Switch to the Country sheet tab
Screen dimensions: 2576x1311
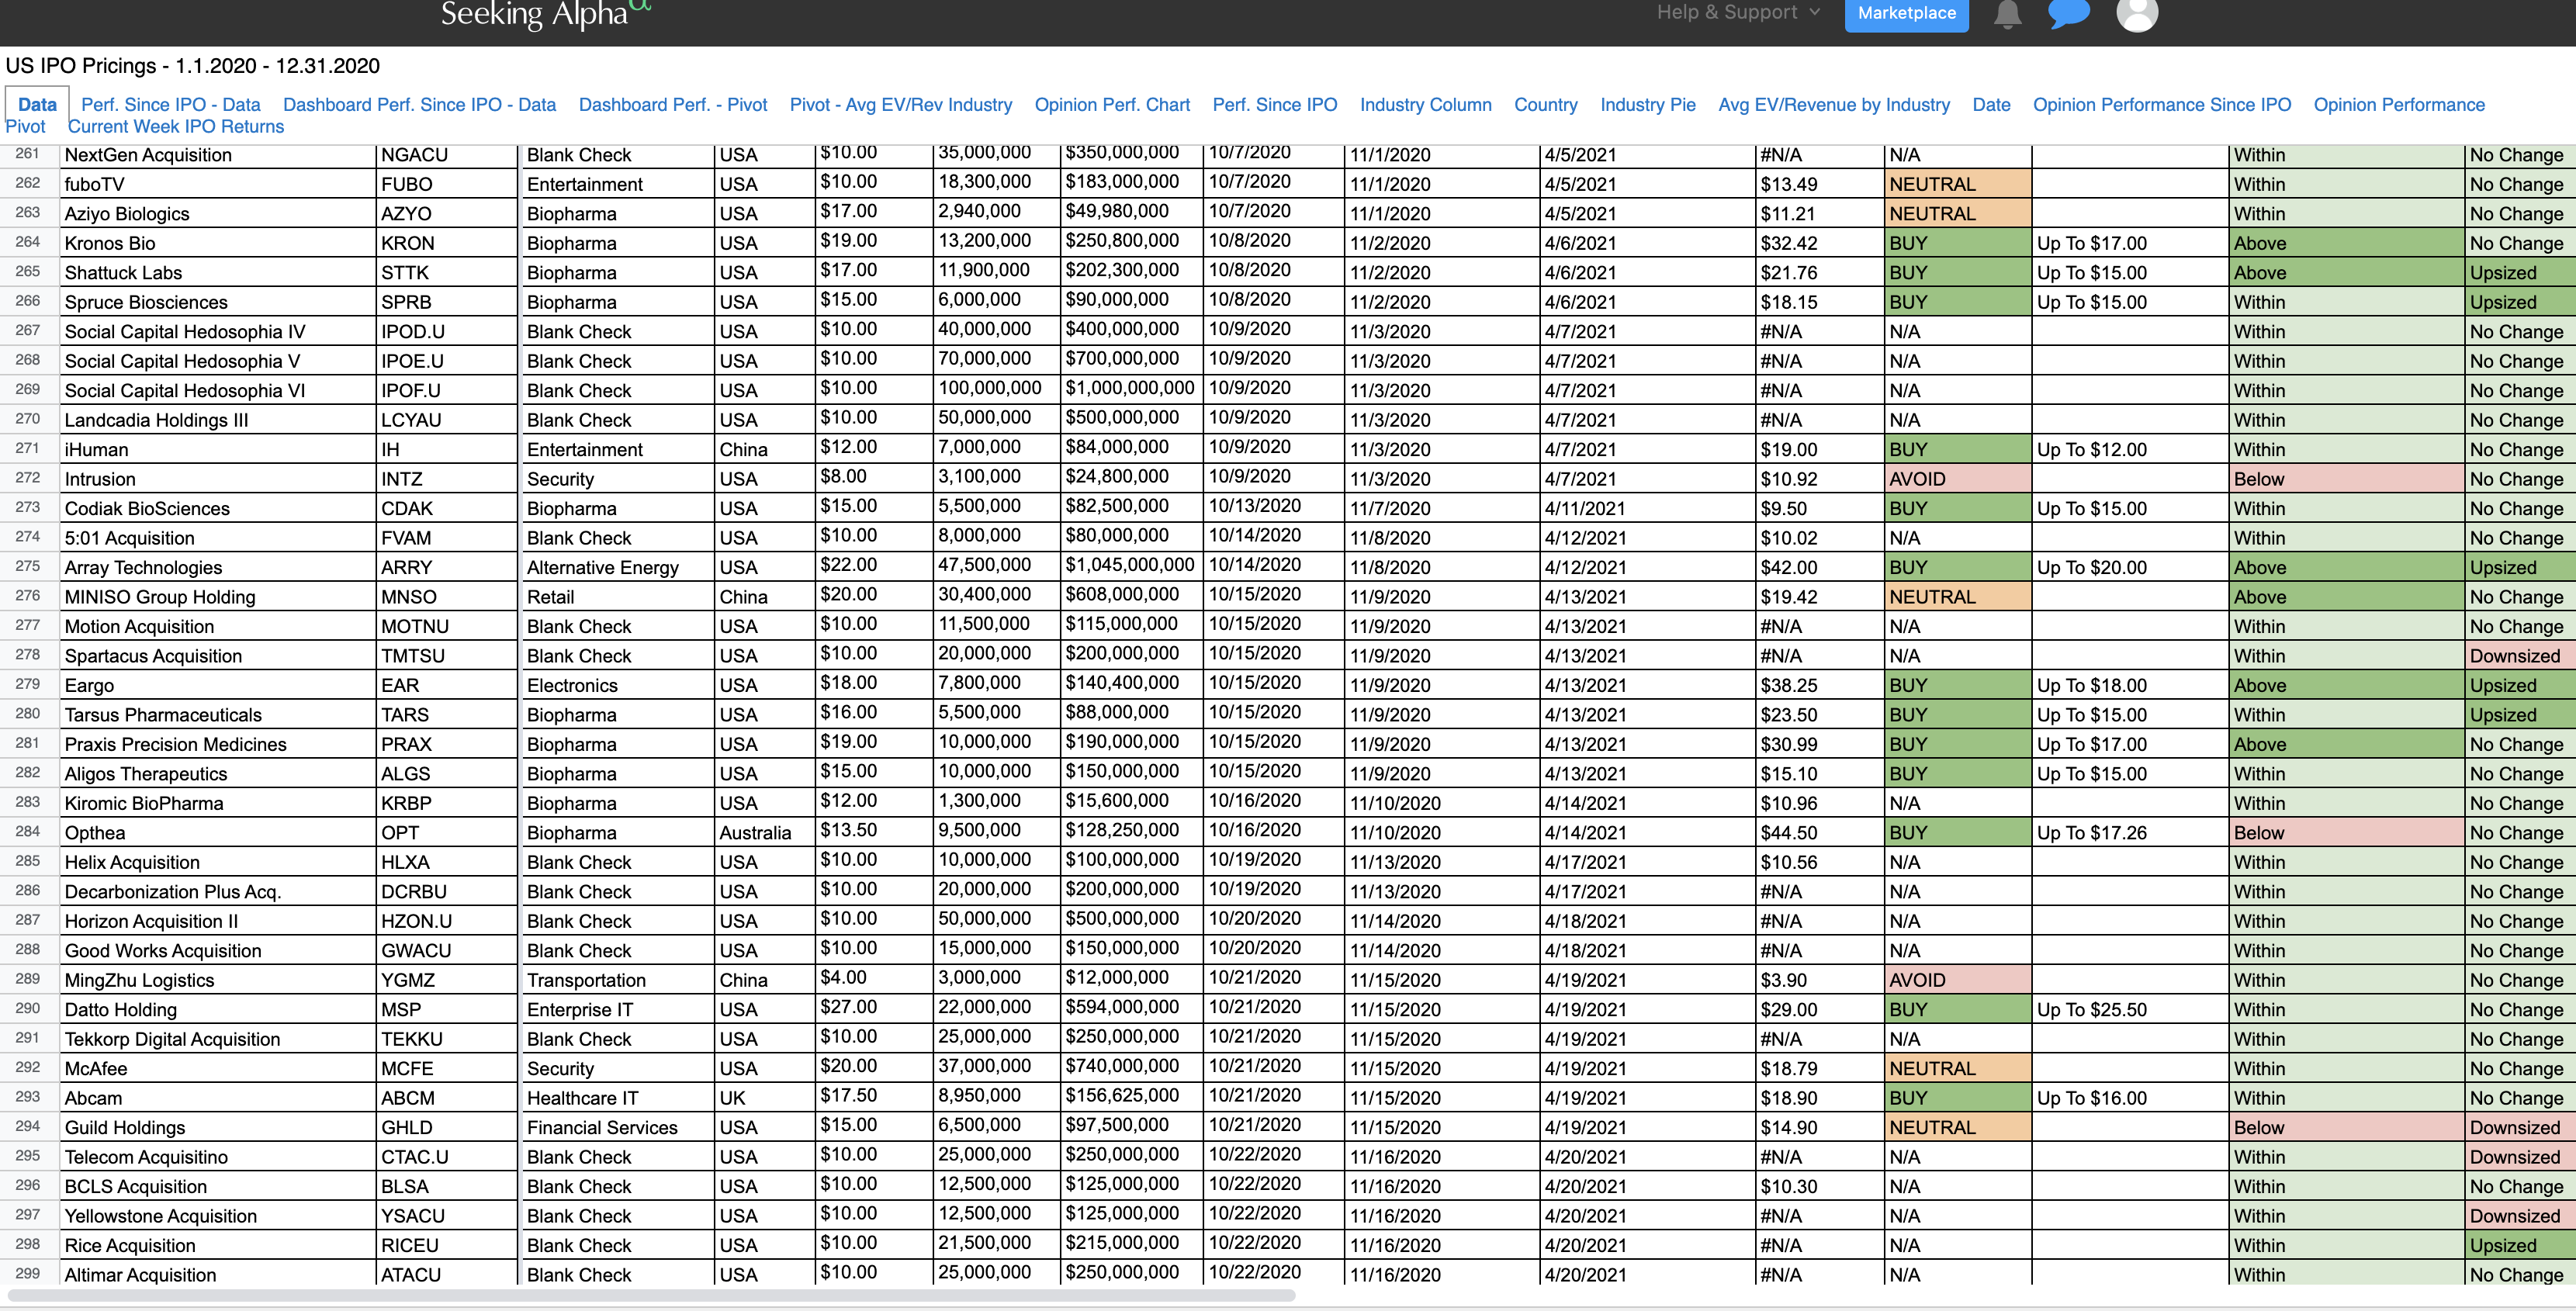click(1545, 105)
